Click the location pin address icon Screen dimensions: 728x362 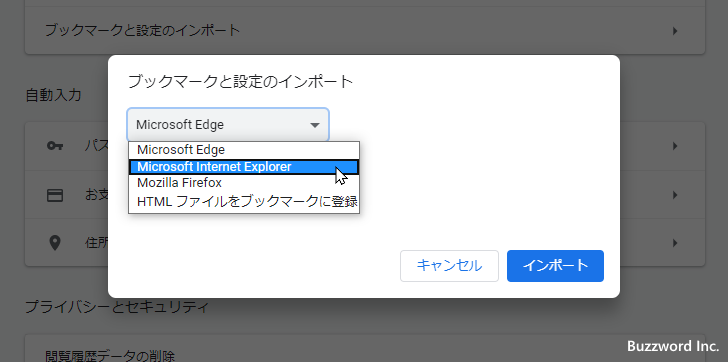(x=55, y=243)
